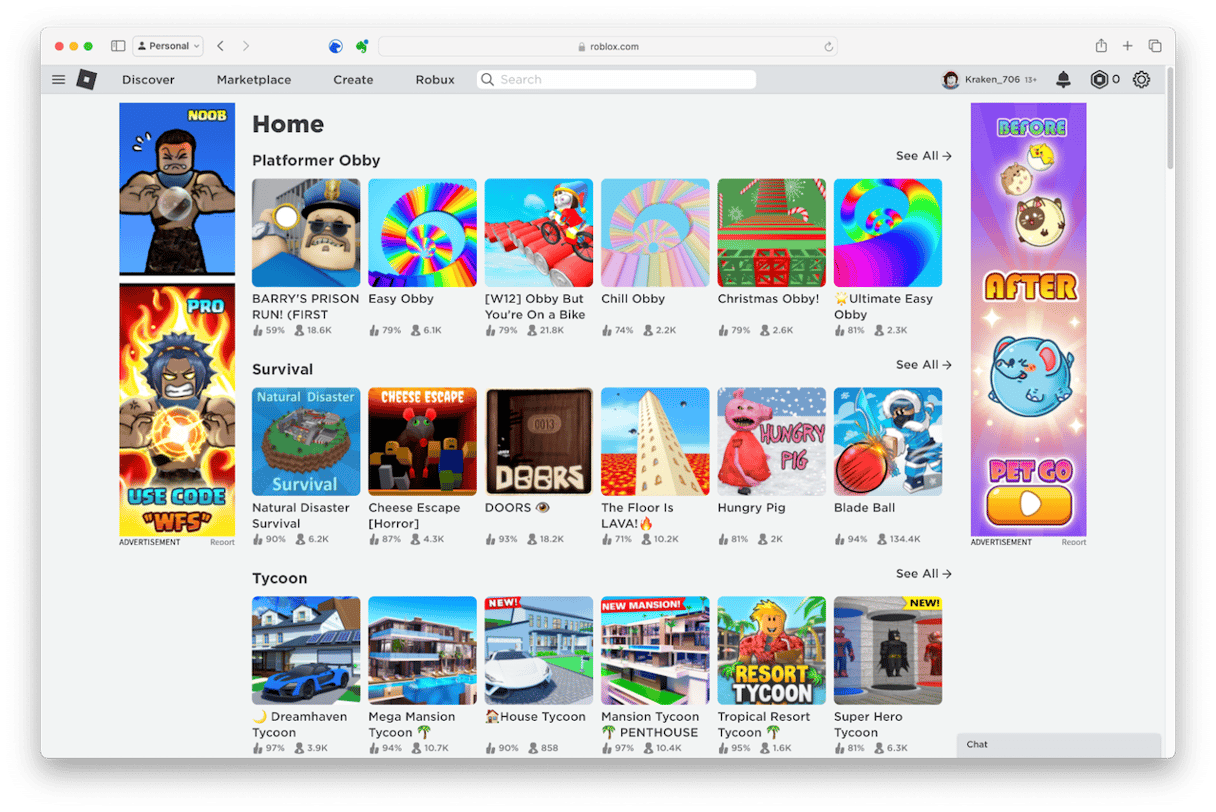The width and height of the screenshot is (1216, 812).
Task: Open Obby But You're On a Bike
Action: 539,233
